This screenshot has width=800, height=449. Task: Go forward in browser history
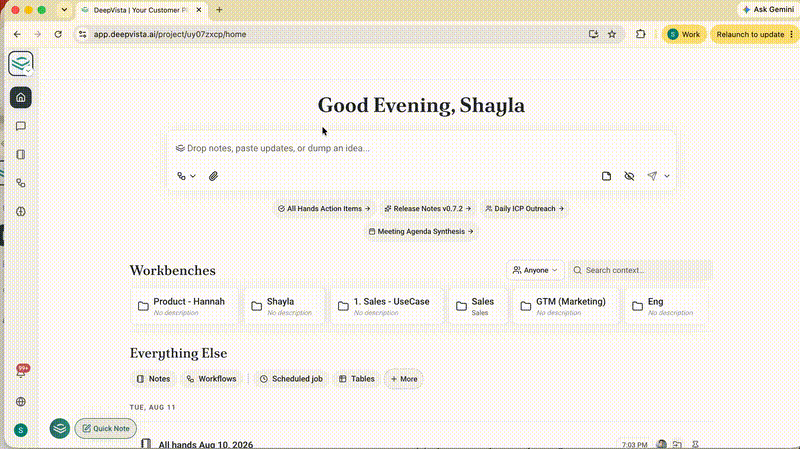pyautogui.click(x=38, y=34)
